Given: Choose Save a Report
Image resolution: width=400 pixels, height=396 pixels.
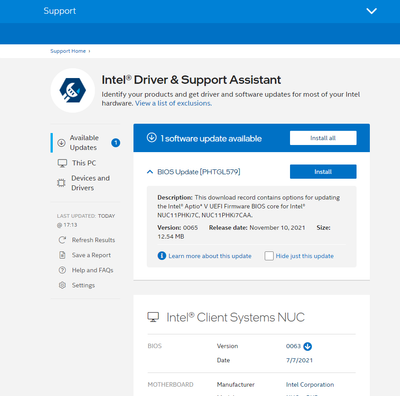Looking at the screenshot, I should pos(91,255).
